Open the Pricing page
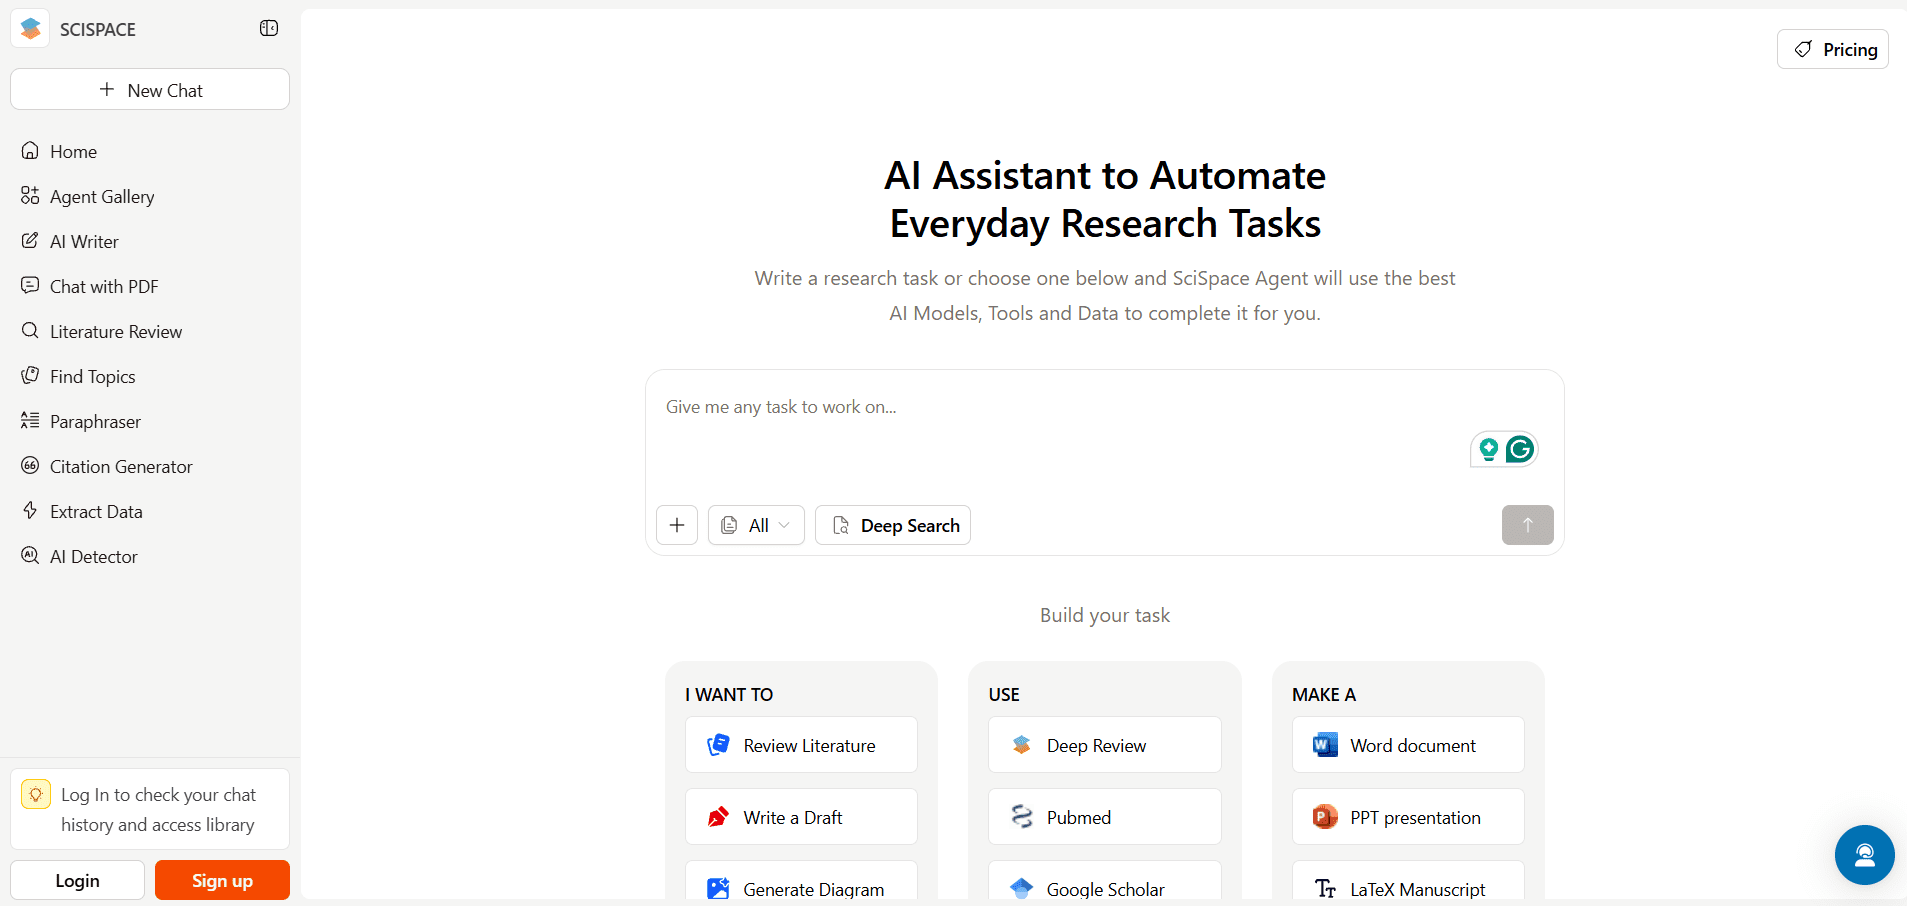The image size is (1907, 906). (x=1832, y=49)
